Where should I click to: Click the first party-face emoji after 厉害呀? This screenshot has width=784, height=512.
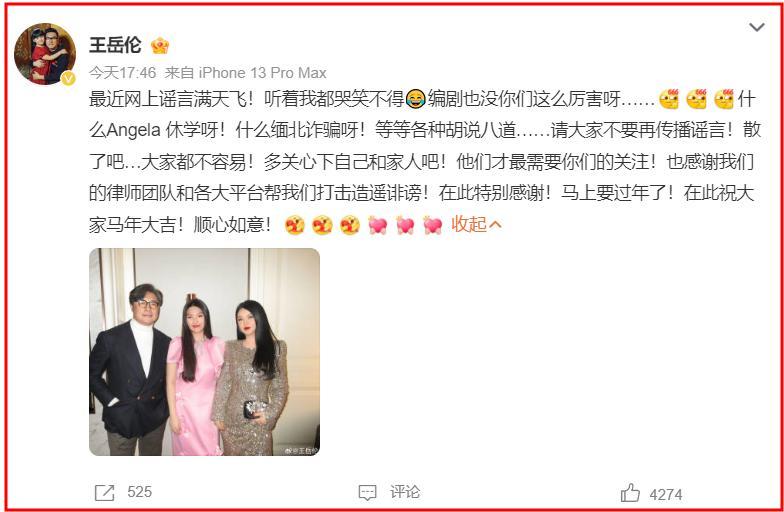tap(669, 98)
